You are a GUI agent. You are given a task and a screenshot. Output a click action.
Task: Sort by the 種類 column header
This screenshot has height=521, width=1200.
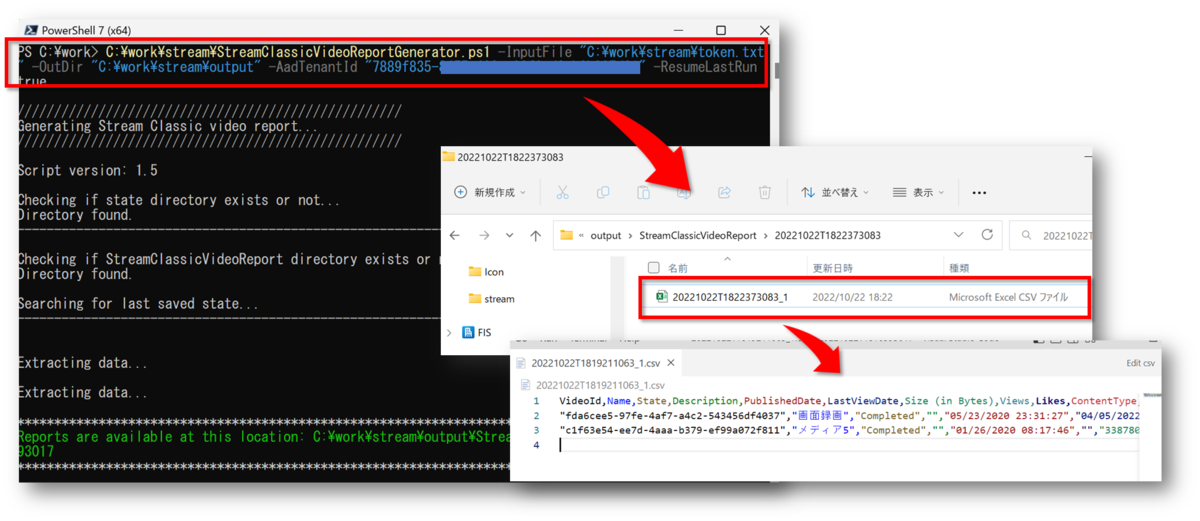click(x=959, y=268)
